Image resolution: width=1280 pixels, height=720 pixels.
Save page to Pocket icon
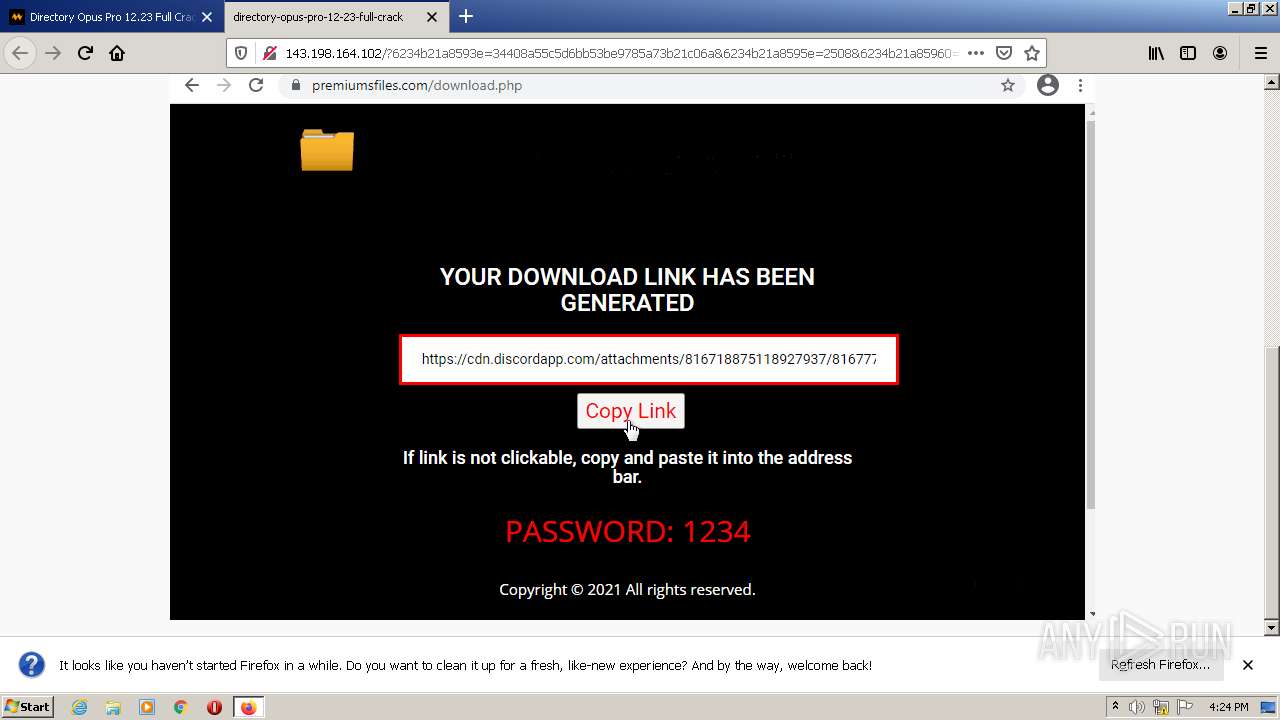(x=1004, y=53)
